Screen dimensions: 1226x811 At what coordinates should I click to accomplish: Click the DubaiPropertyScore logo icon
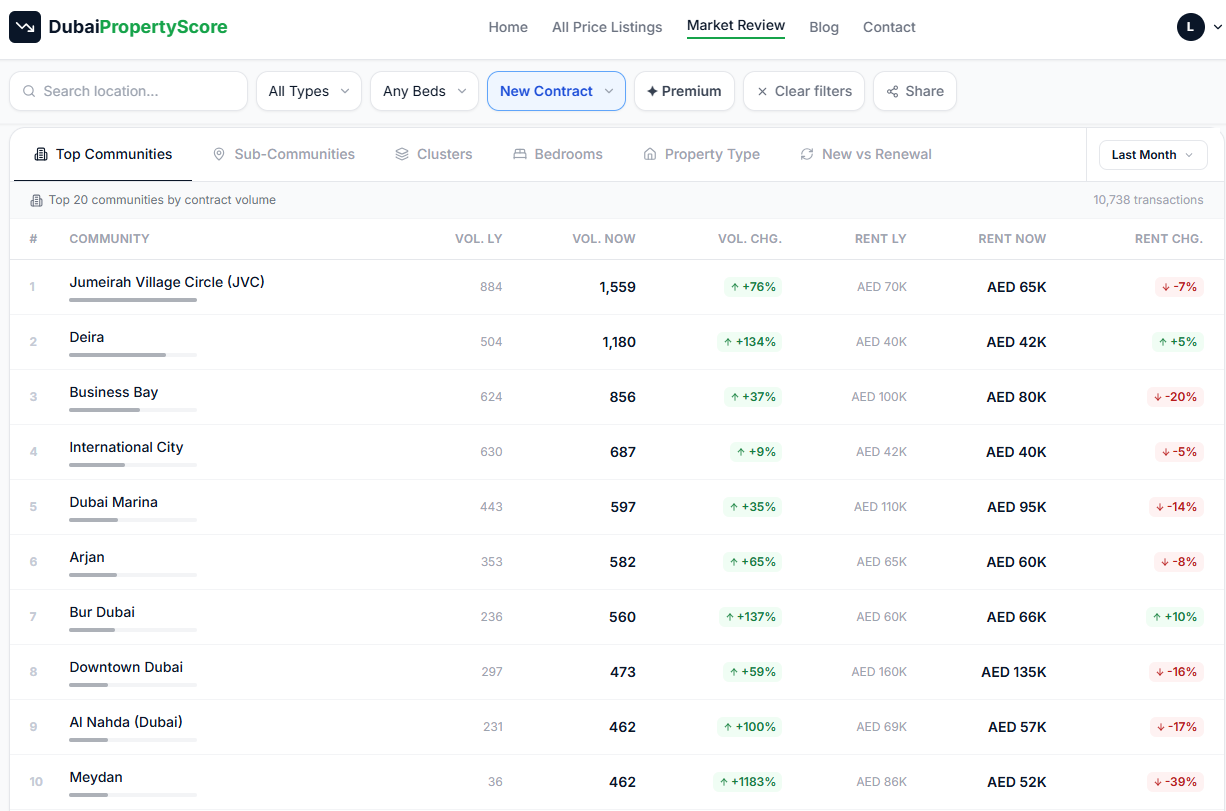[25, 27]
